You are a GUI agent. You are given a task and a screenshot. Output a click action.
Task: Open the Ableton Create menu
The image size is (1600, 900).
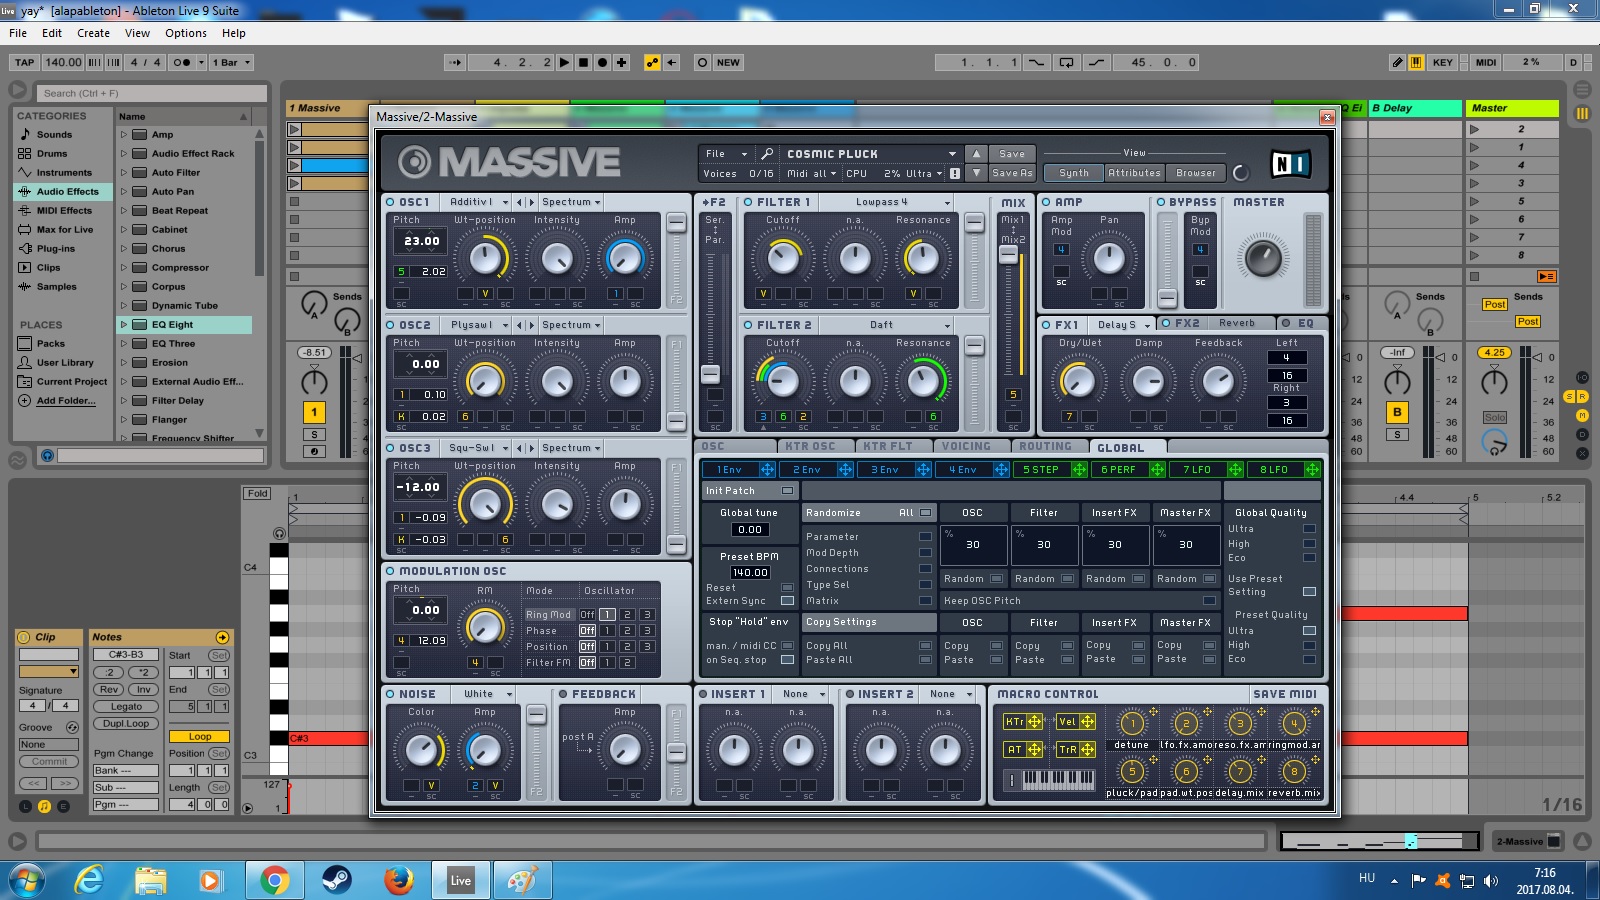coord(93,33)
